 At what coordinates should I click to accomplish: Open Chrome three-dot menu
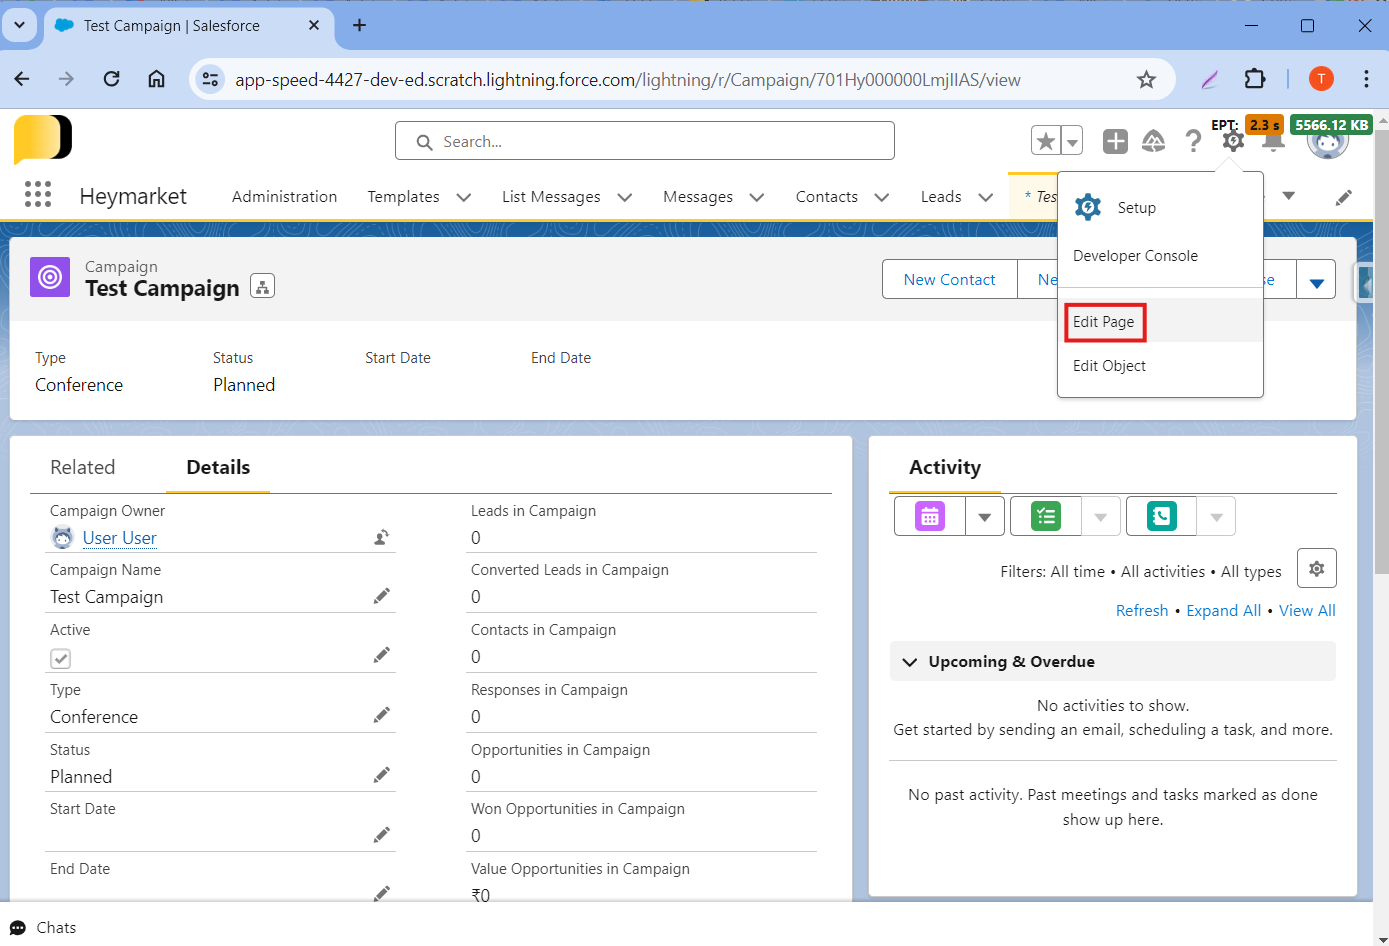[1366, 79]
